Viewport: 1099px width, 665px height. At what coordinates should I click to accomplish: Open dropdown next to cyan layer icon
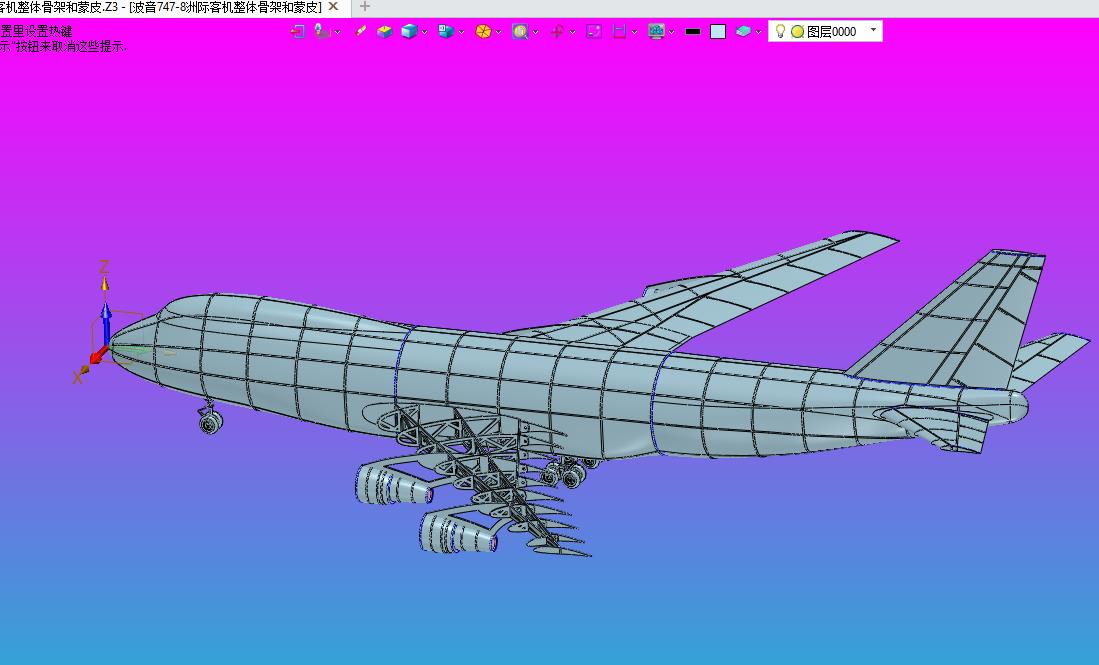tap(758, 32)
